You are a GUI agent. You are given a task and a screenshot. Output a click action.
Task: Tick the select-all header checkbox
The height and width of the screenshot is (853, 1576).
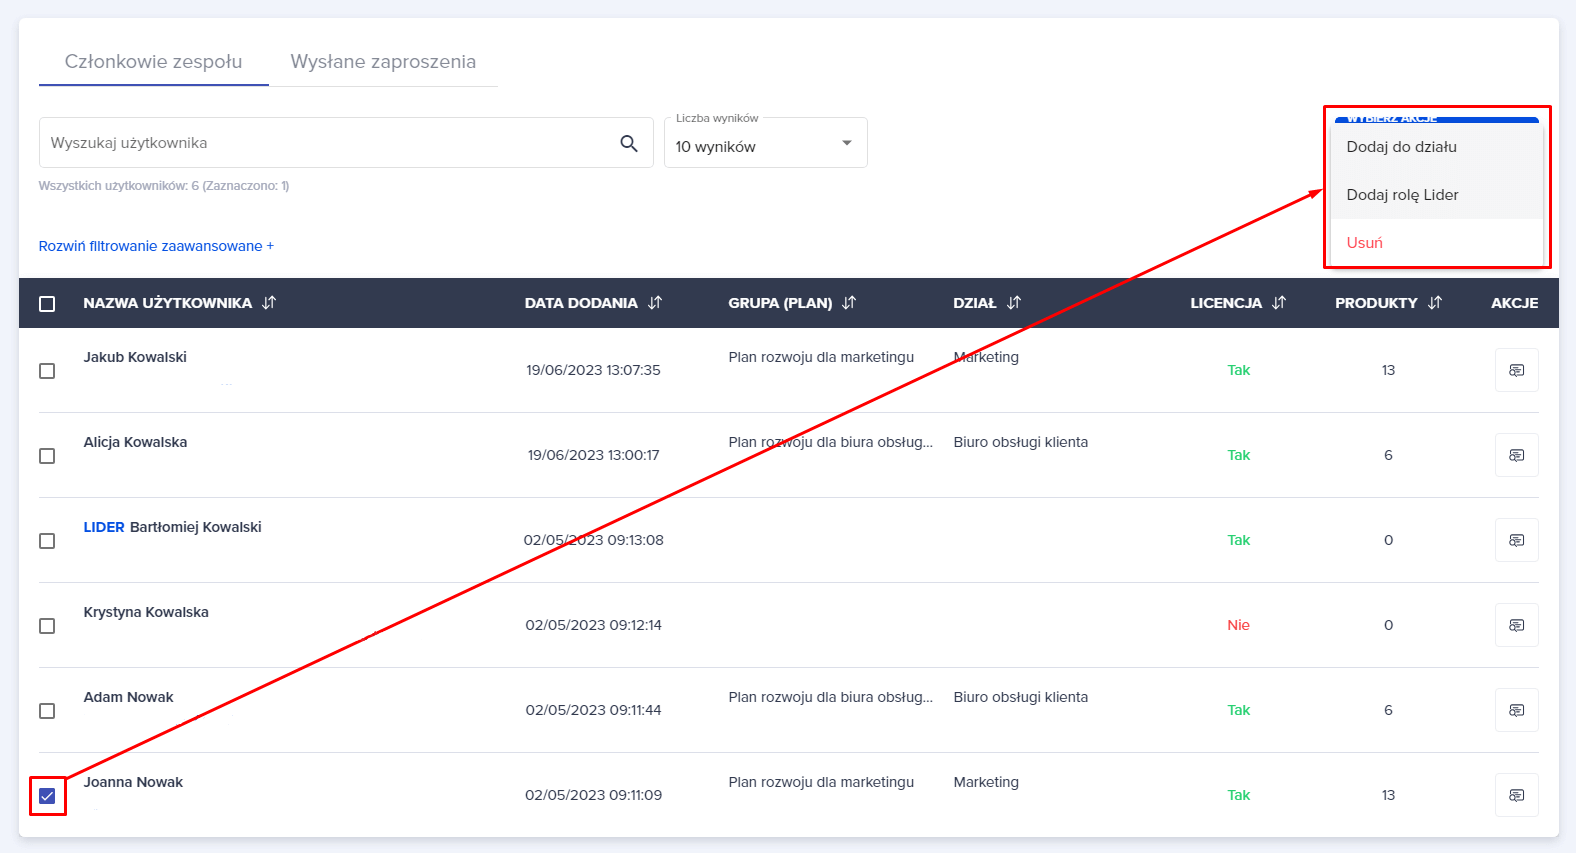pyautogui.click(x=47, y=304)
